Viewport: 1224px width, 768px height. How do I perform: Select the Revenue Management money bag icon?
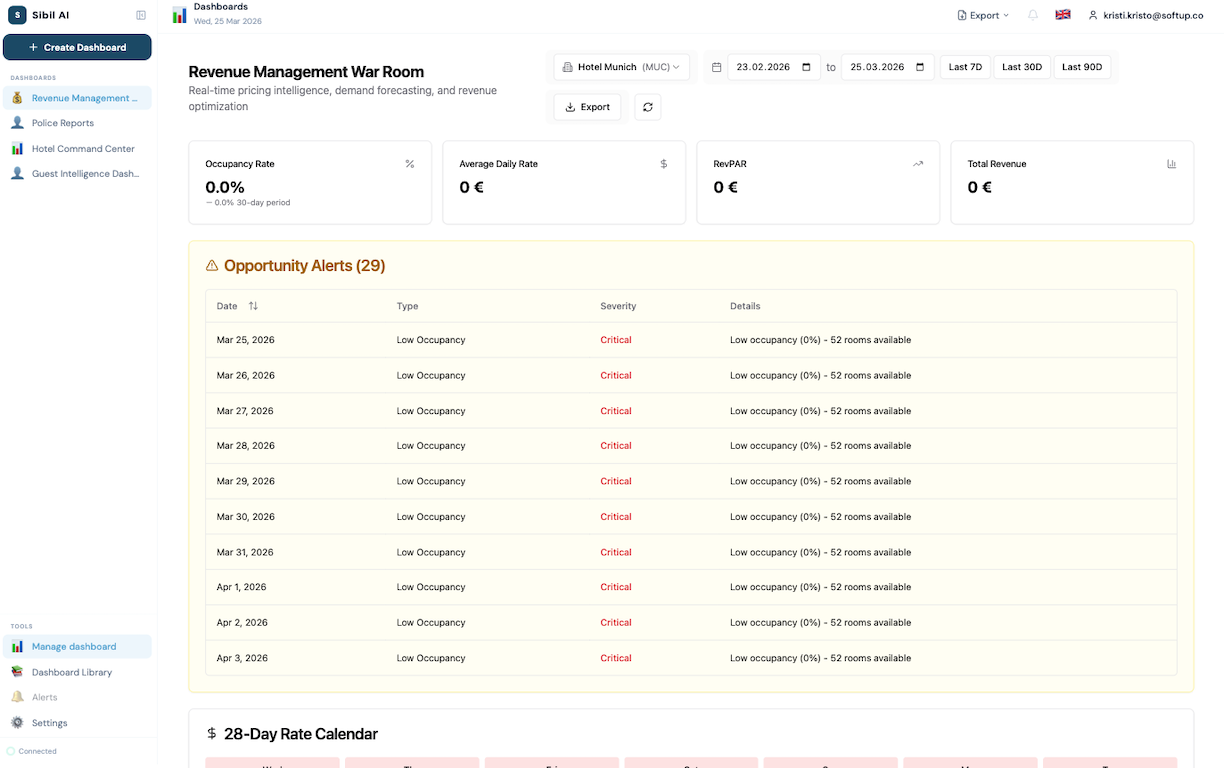click(18, 97)
